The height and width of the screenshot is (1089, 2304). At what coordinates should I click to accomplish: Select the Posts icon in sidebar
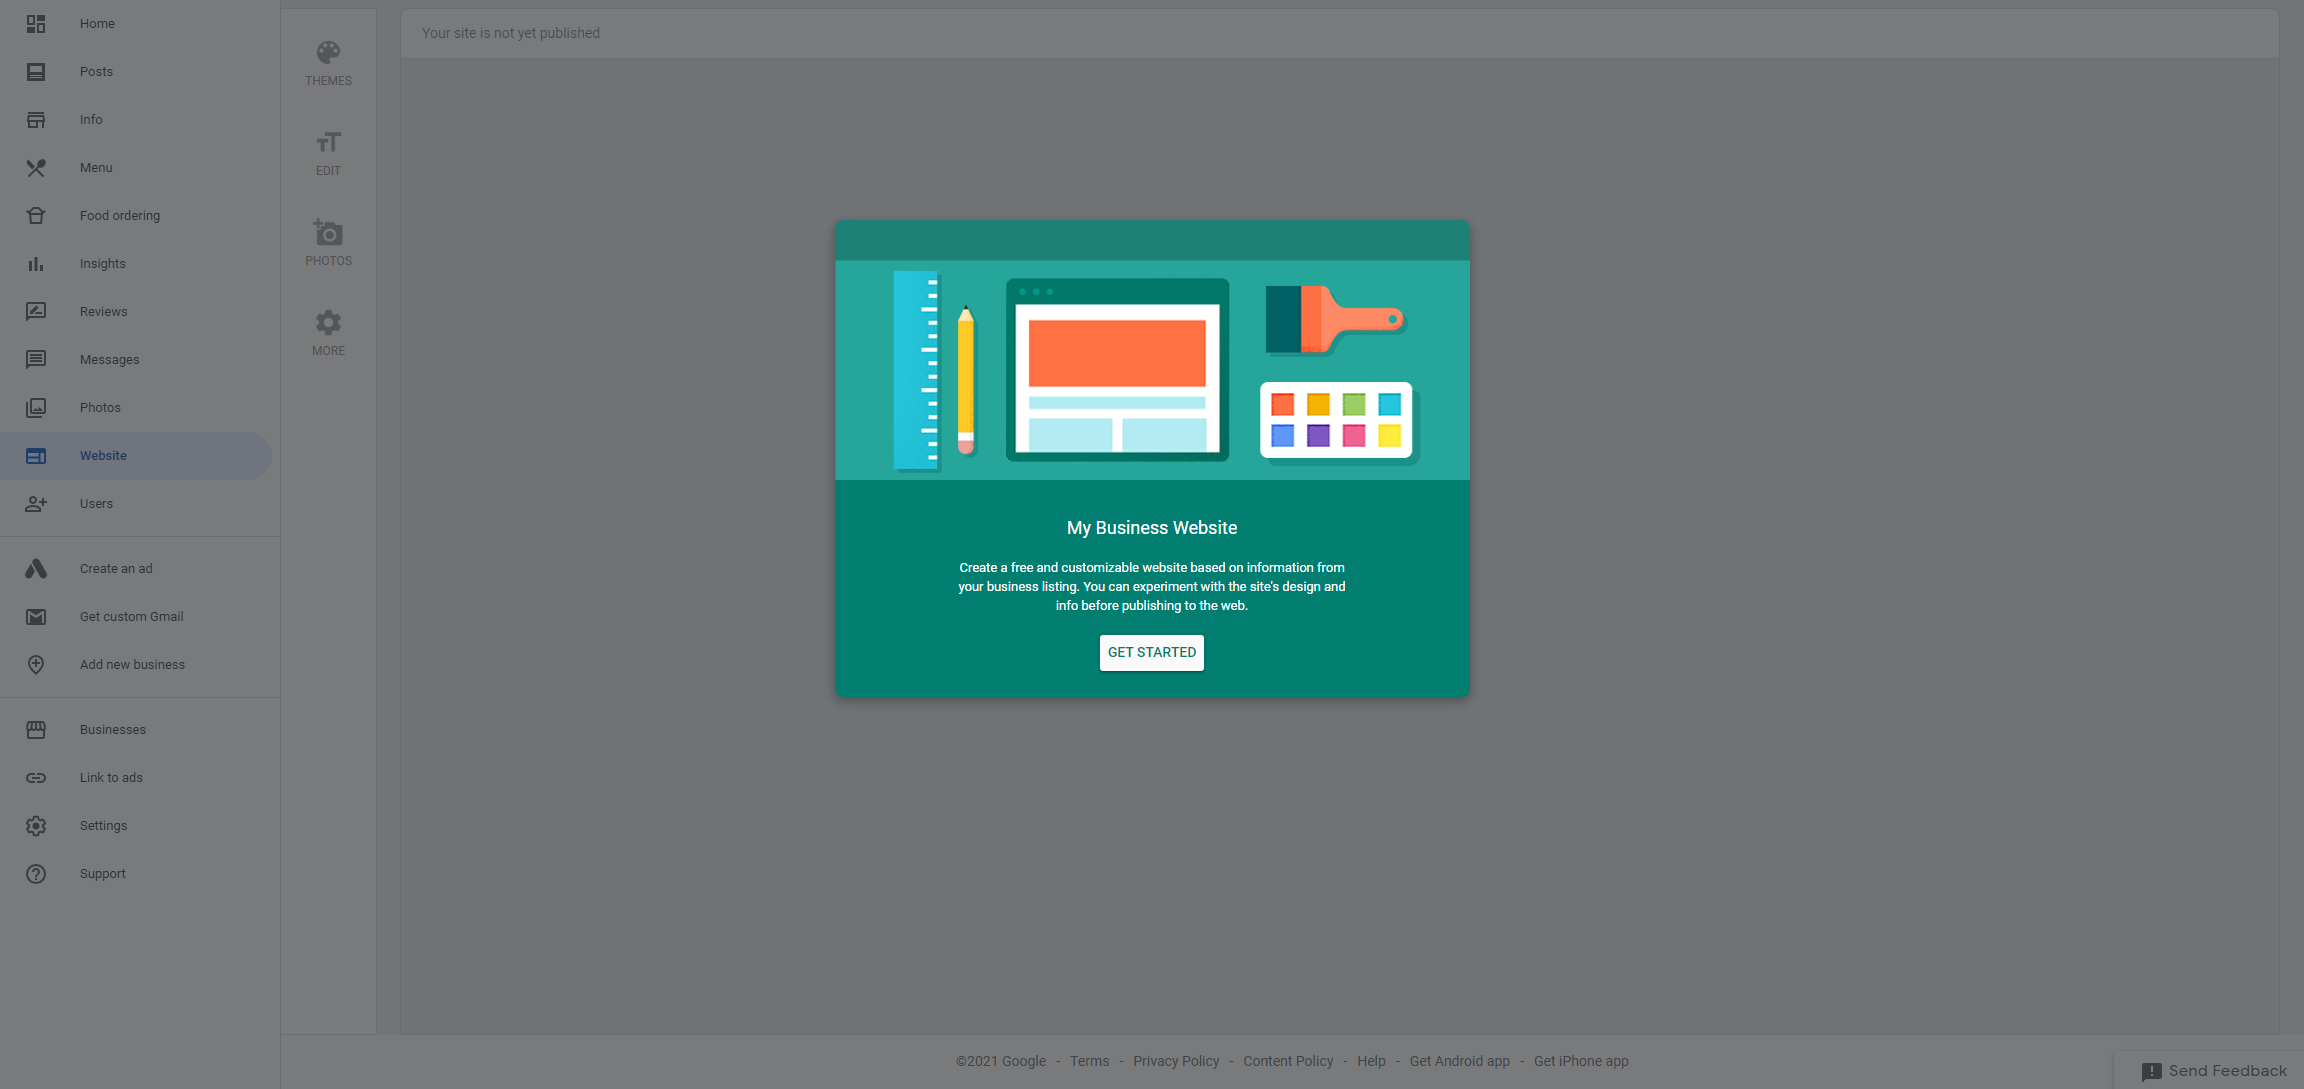pos(37,71)
